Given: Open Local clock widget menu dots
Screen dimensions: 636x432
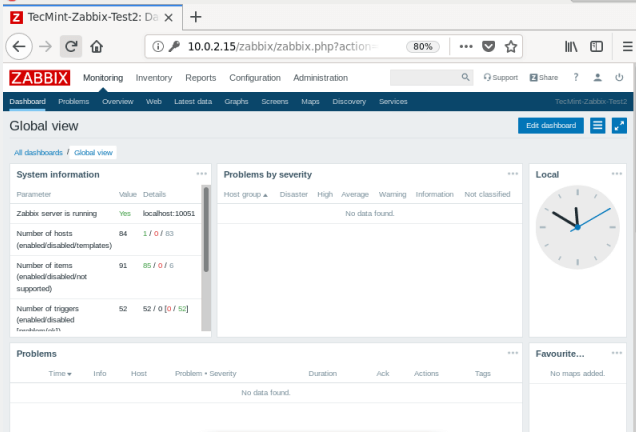Looking at the screenshot, I should 619,174.
